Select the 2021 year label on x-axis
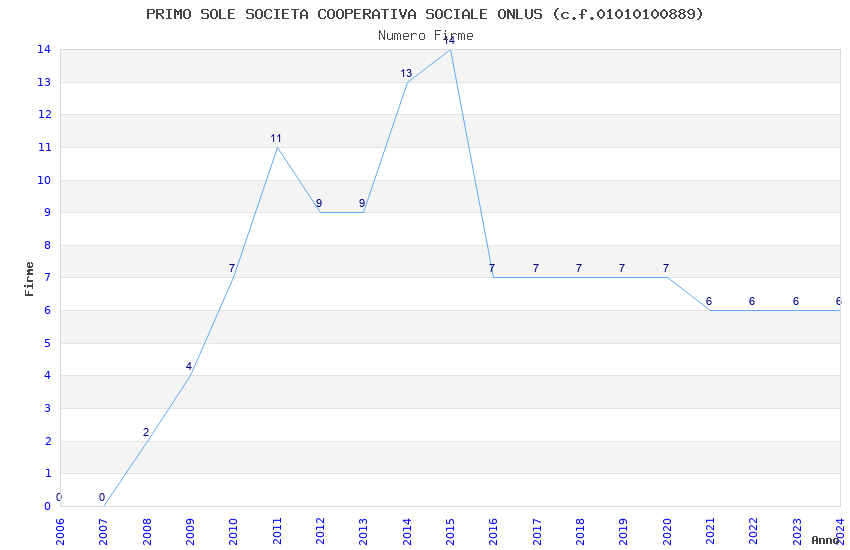Screen dimensions: 850x550 tap(710, 531)
